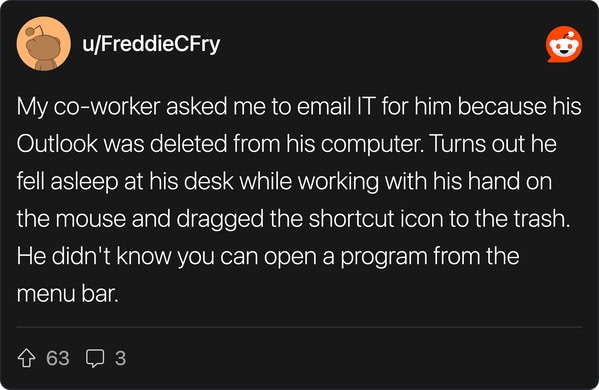Visit the u/FreddieCFry profile link
This screenshot has height=390, width=599.
coord(151,45)
